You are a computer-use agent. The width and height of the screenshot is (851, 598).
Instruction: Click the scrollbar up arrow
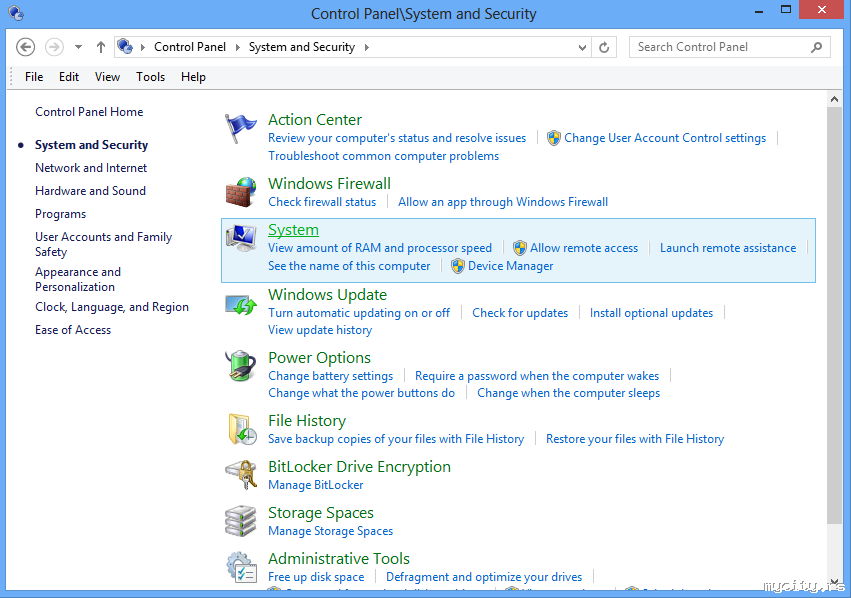[834, 99]
